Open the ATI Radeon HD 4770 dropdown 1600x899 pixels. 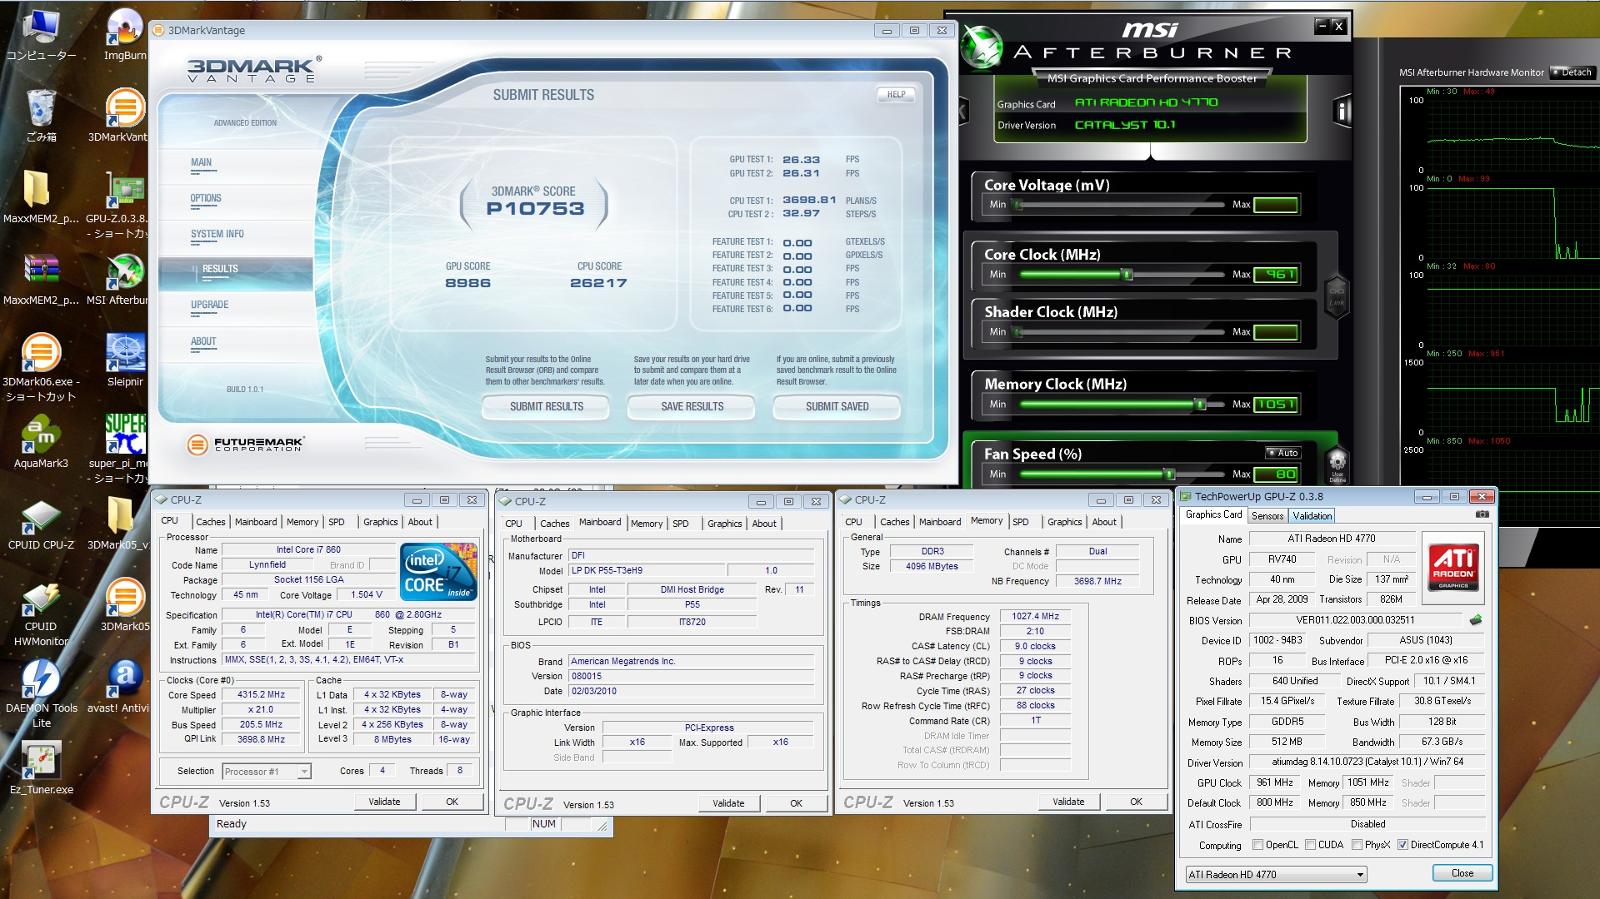[1276, 874]
